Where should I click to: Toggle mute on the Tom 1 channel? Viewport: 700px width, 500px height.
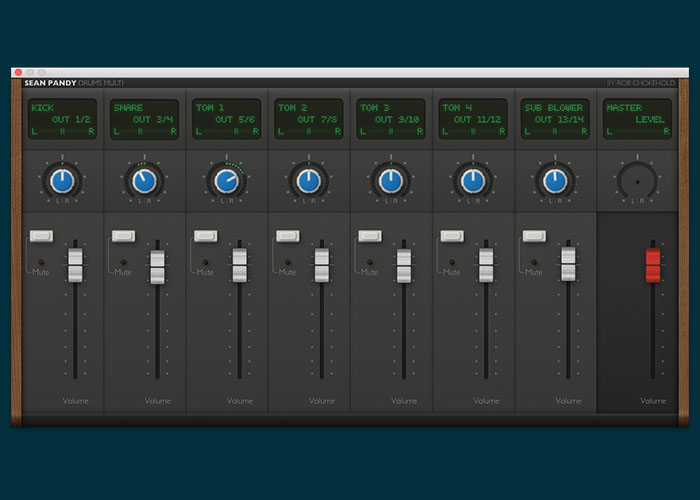[205, 236]
